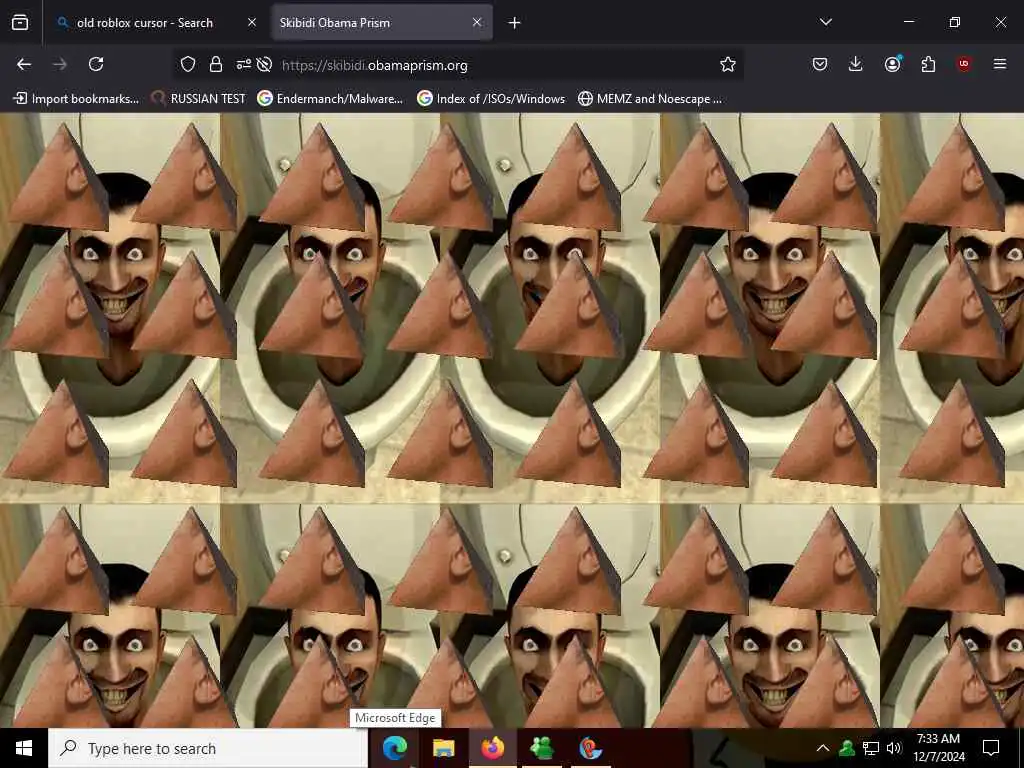
Task: Open the uBlock Origin extension icon
Action: [x=964, y=64]
